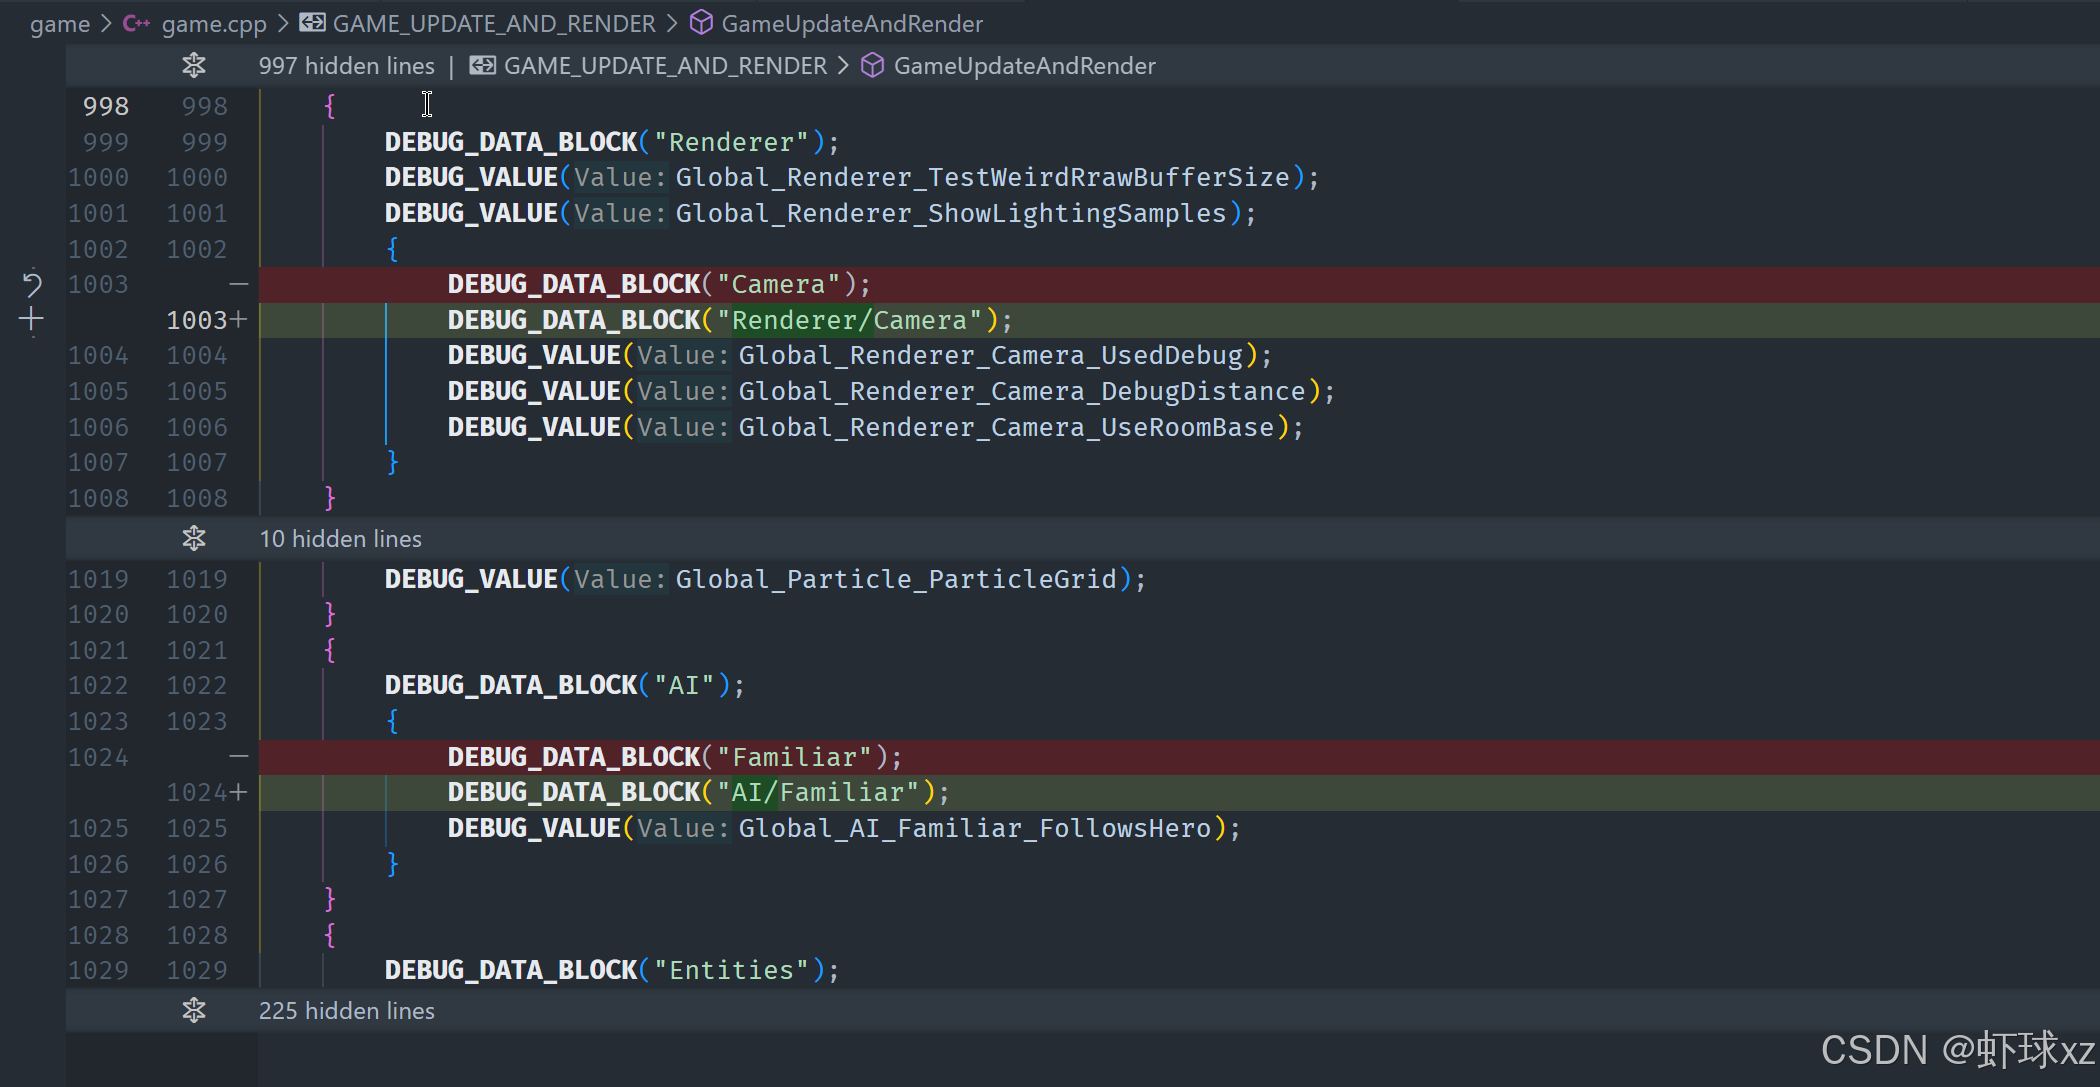This screenshot has height=1087, width=2100.
Task: Expand the 997 hidden lines text
Action: pos(346,66)
